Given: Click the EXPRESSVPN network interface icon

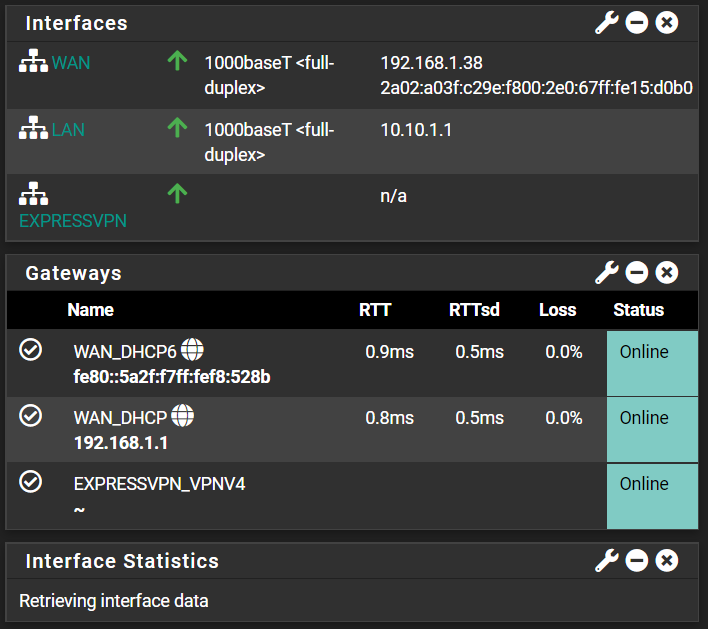Looking at the screenshot, I should coord(33,194).
